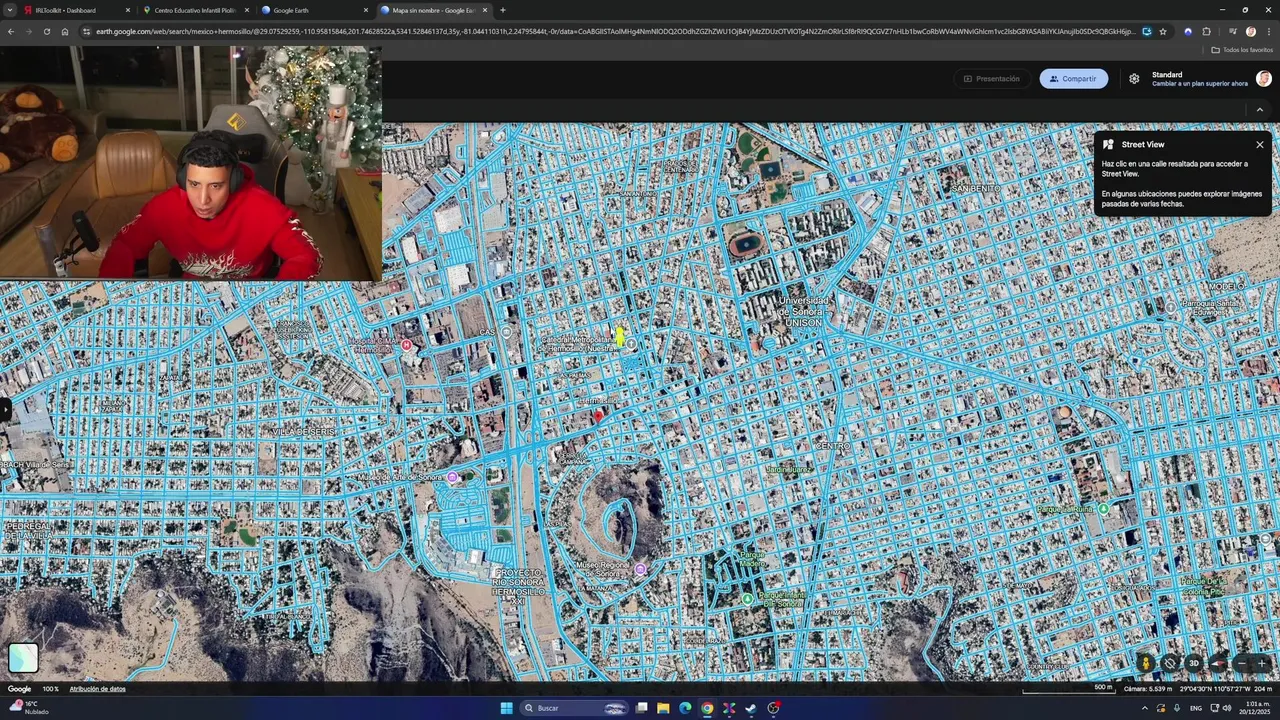This screenshot has width=1280, height=720.
Task: Click the 100% status bar value
Action: 50,689
